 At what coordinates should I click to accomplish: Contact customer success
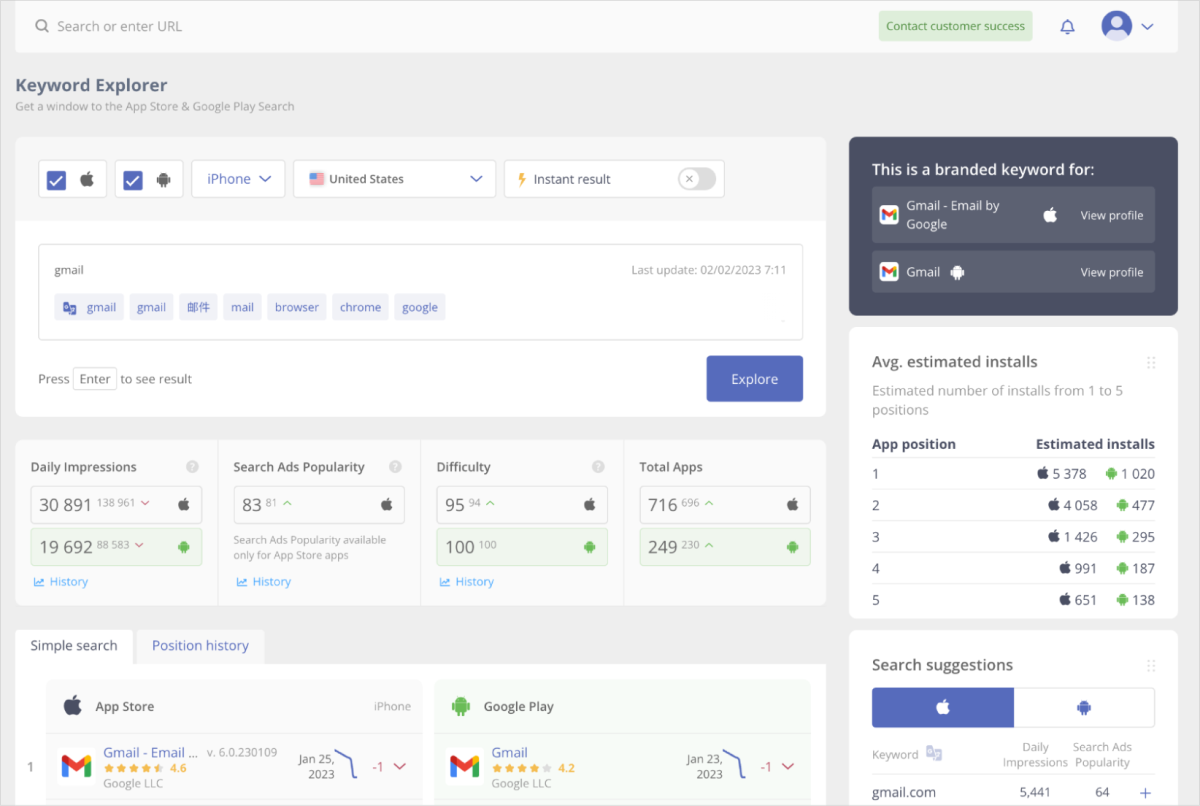(x=955, y=26)
